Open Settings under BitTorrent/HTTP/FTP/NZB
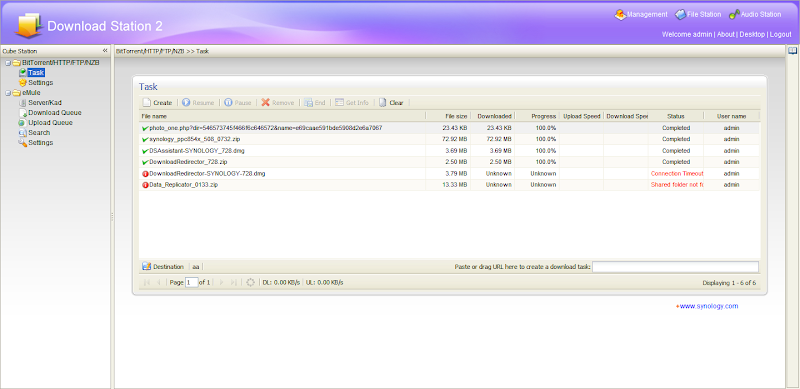The image size is (800, 389). coord(40,83)
